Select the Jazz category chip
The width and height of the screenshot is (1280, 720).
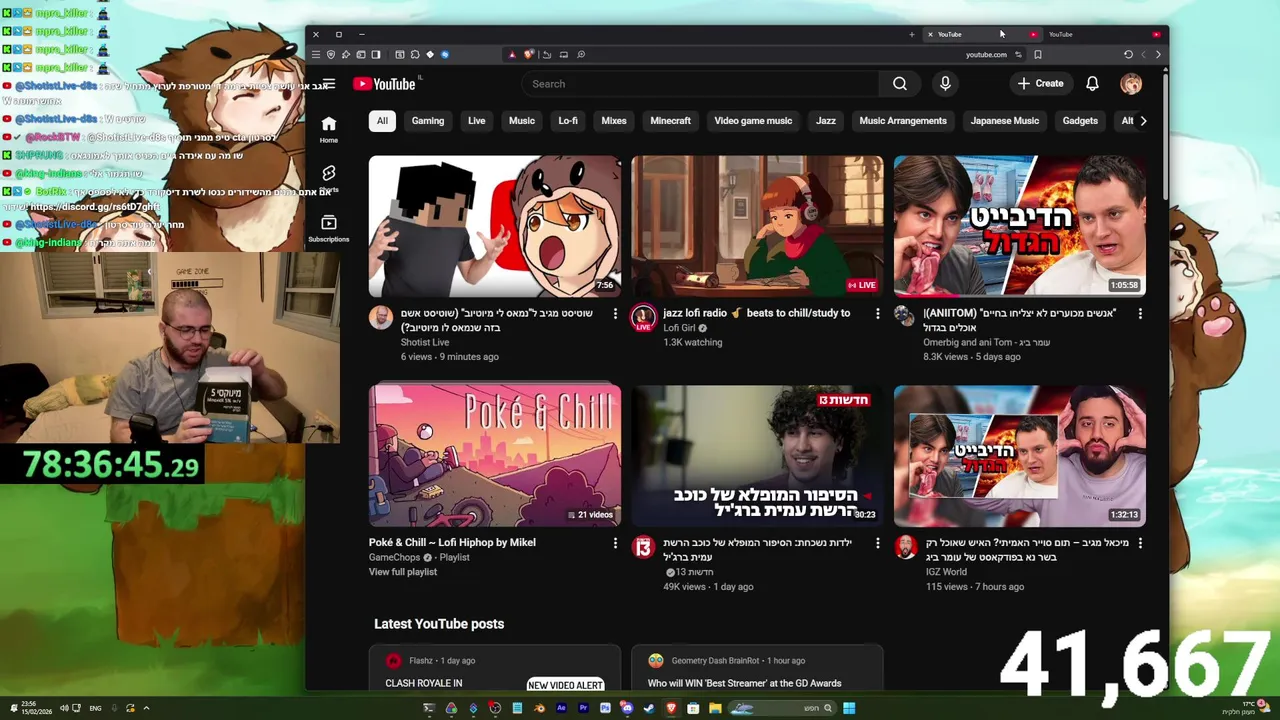[826, 121]
